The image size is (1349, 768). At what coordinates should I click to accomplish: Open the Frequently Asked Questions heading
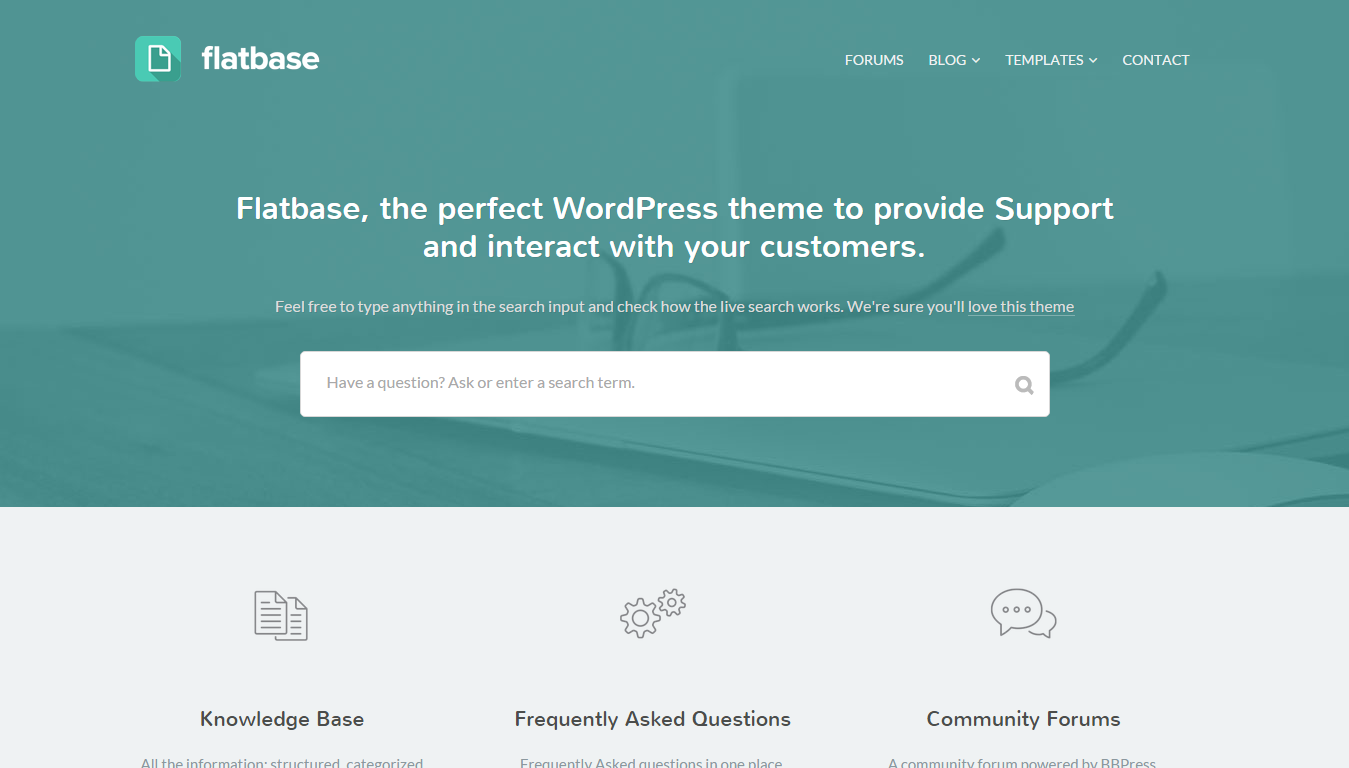click(653, 719)
